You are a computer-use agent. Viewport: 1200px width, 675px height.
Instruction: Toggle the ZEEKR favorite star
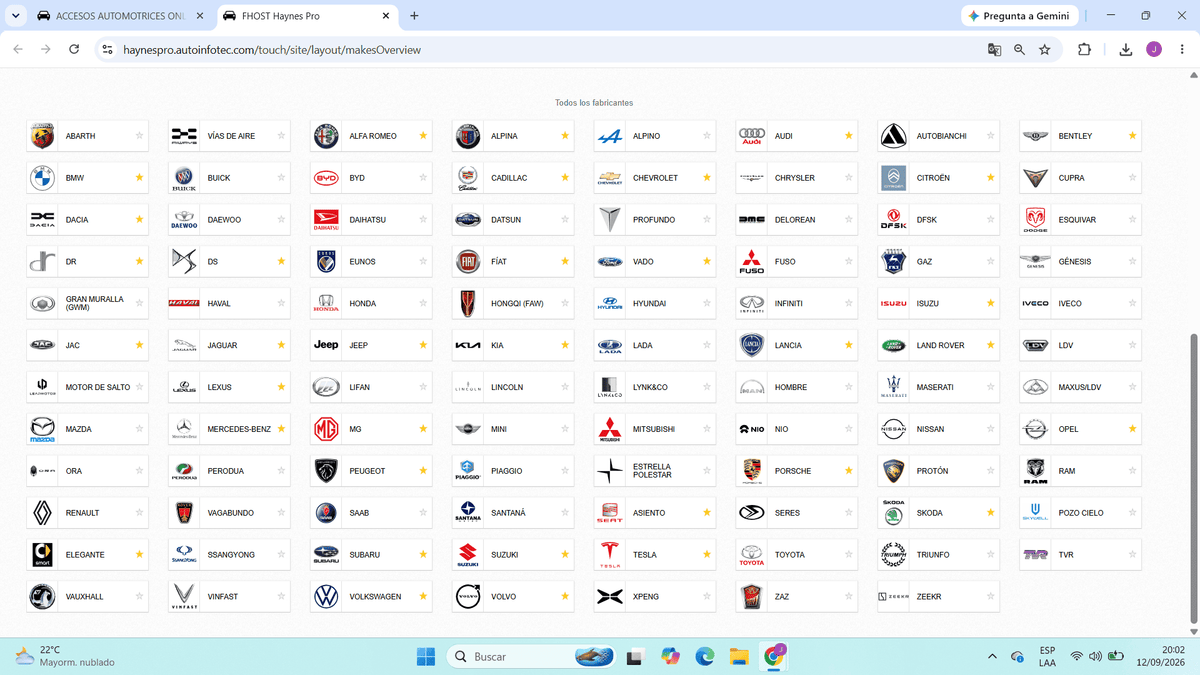click(991, 597)
